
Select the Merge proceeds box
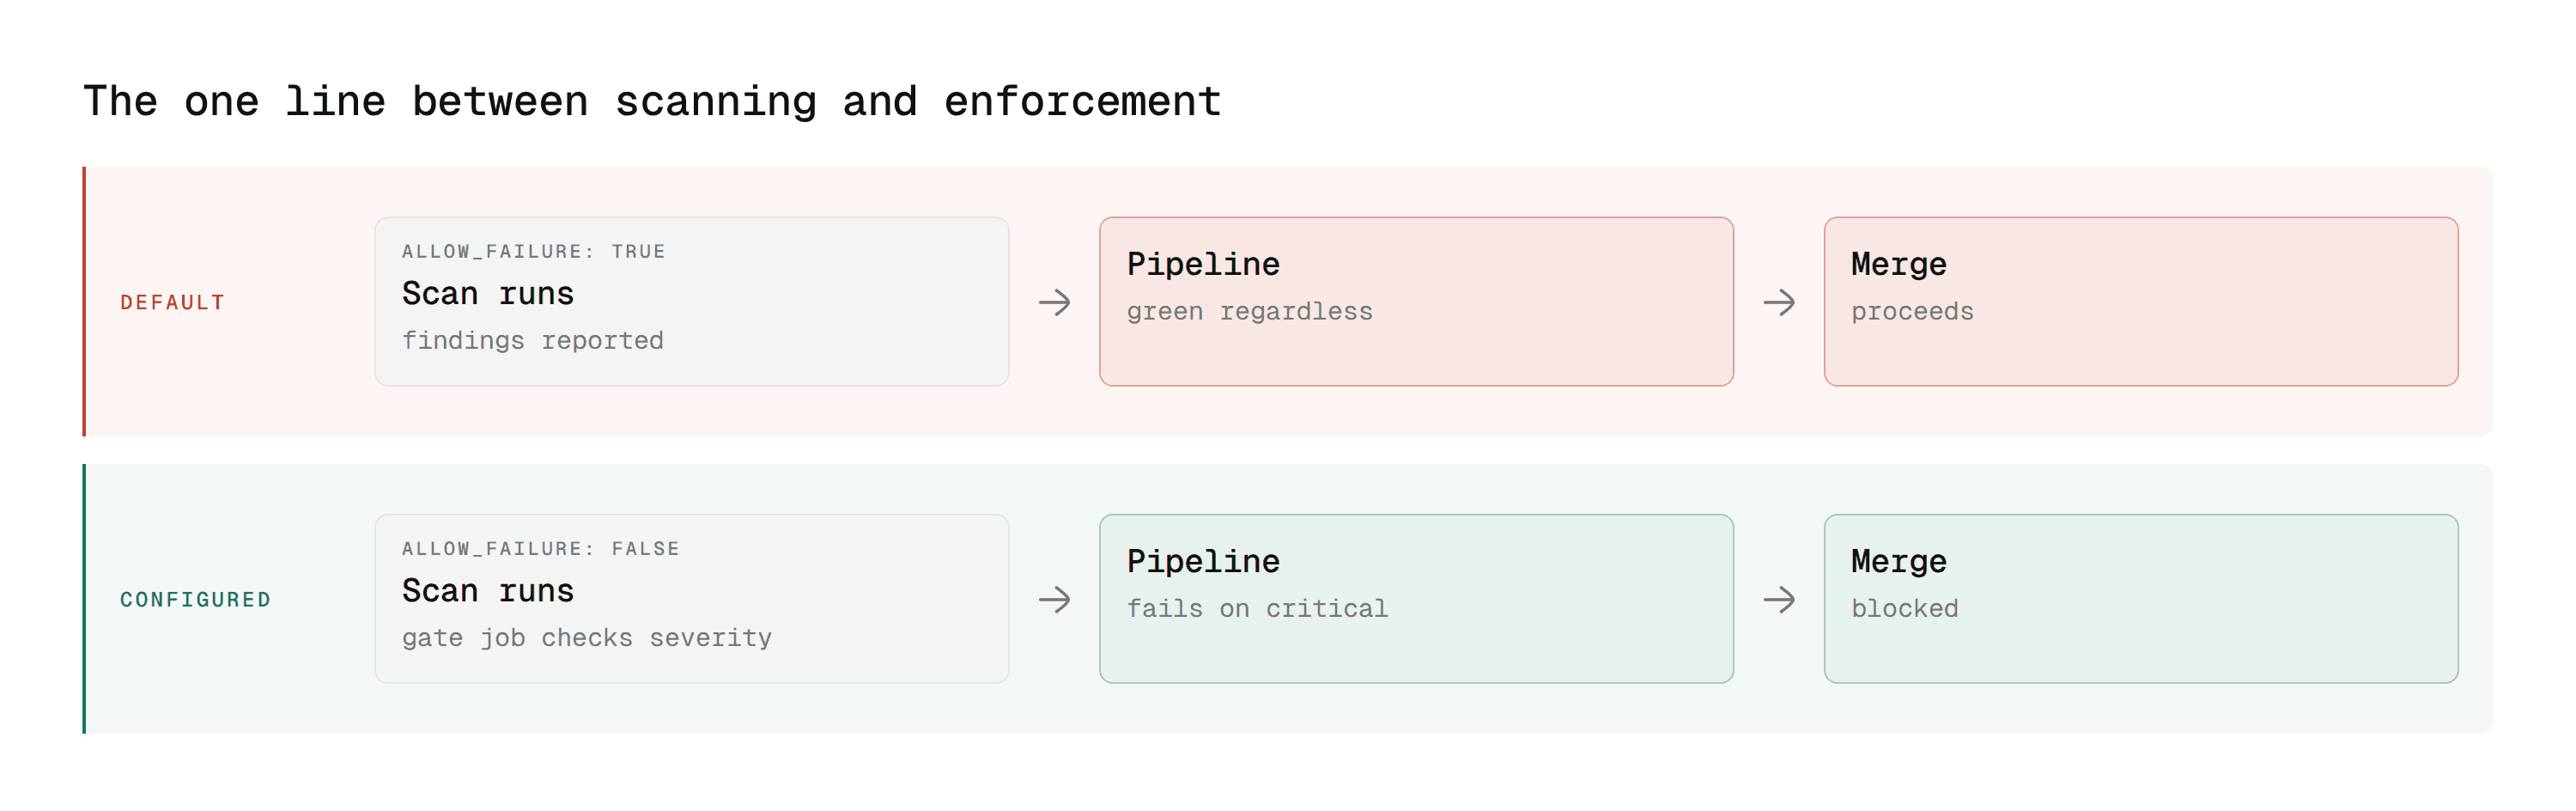2141,302
